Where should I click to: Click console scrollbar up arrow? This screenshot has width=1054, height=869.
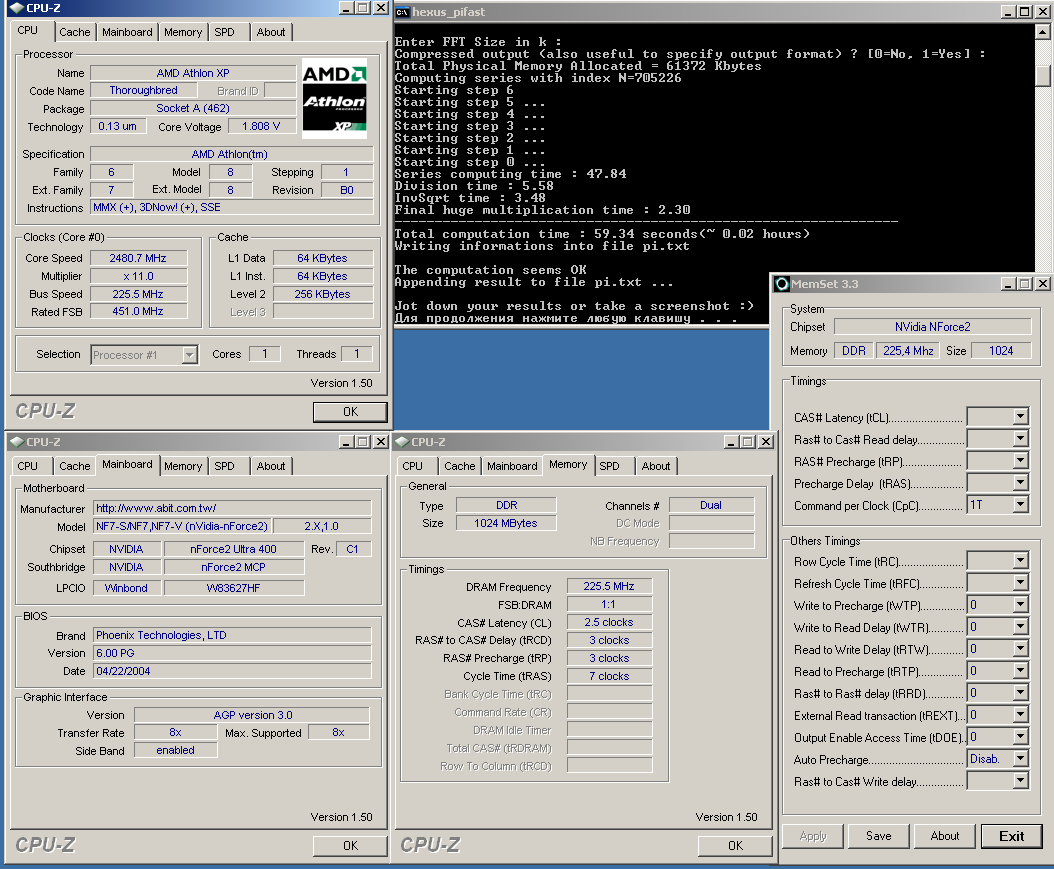[1043, 31]
